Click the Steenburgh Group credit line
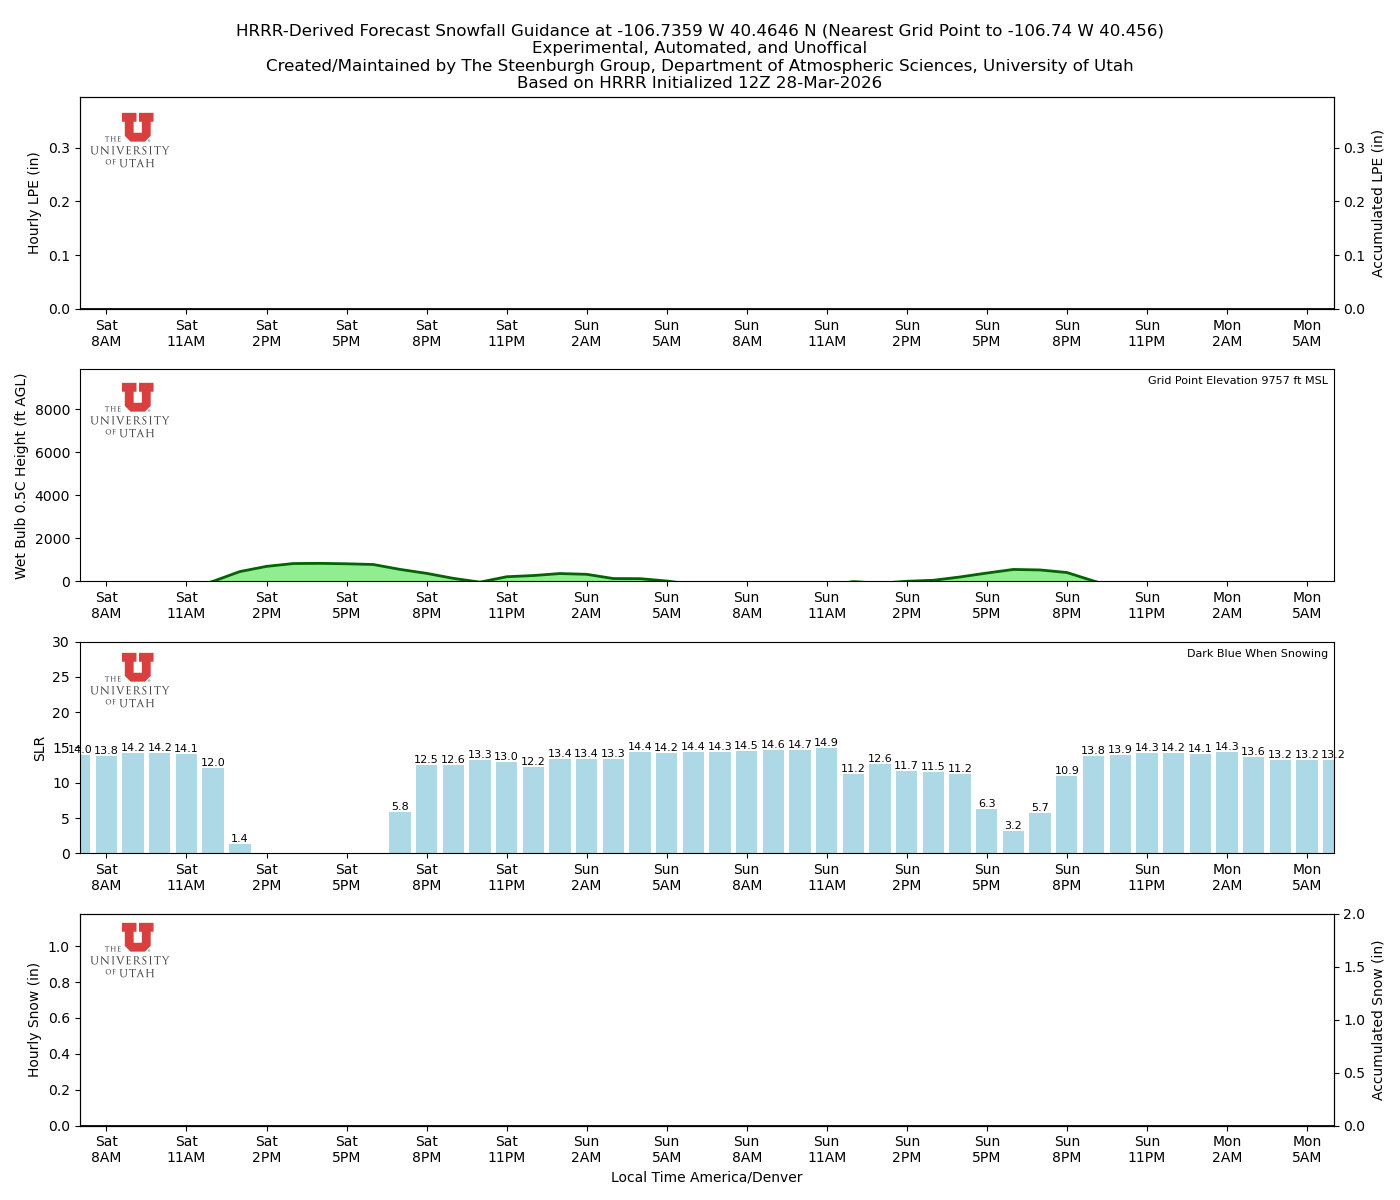 click(699, 66)
